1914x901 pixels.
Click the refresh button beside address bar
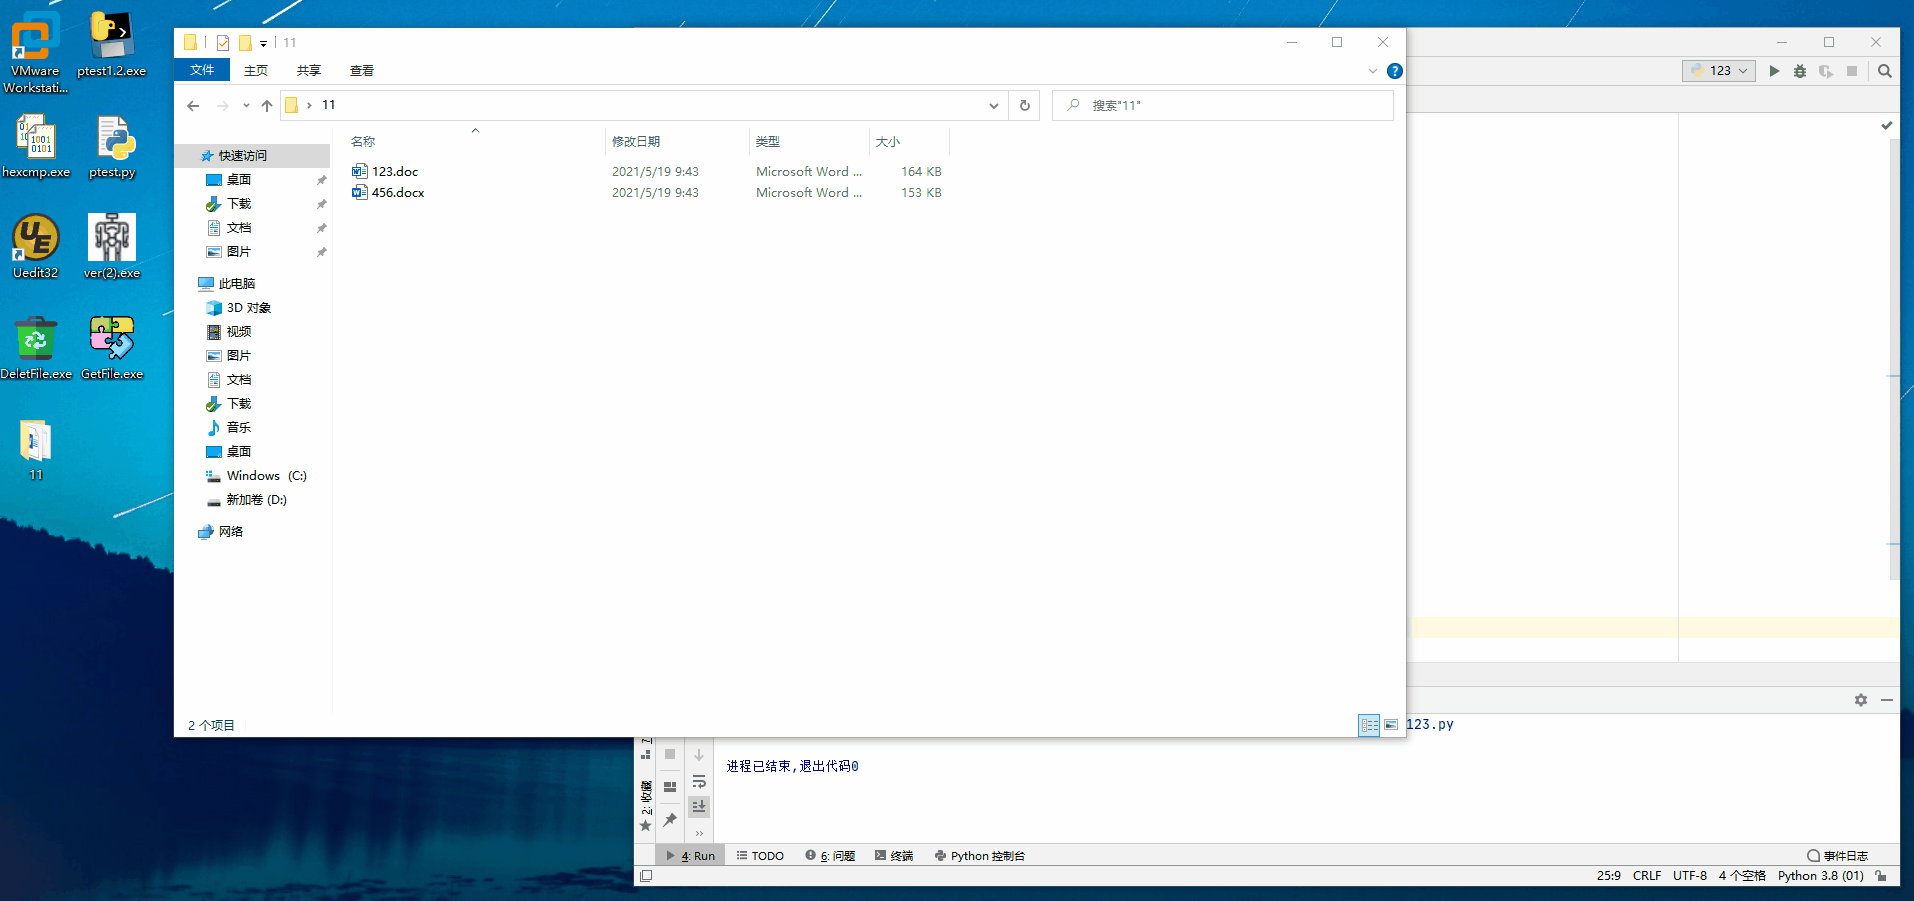pos(1024,105)
